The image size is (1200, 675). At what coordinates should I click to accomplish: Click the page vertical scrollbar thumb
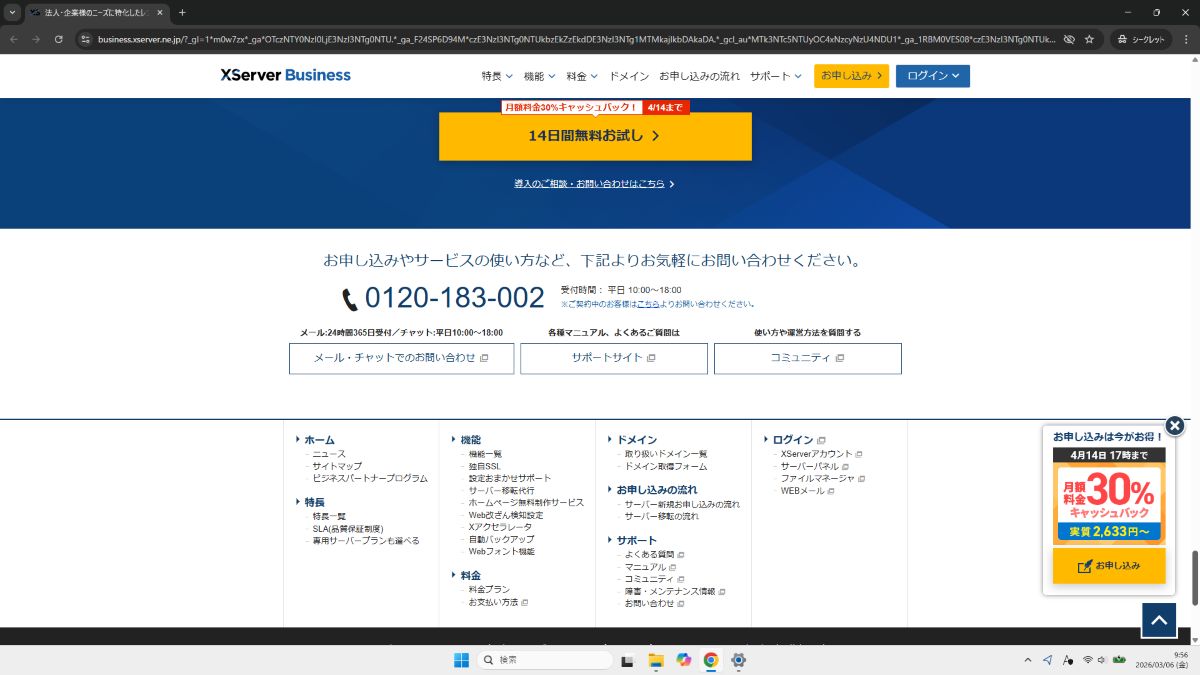1194,576
